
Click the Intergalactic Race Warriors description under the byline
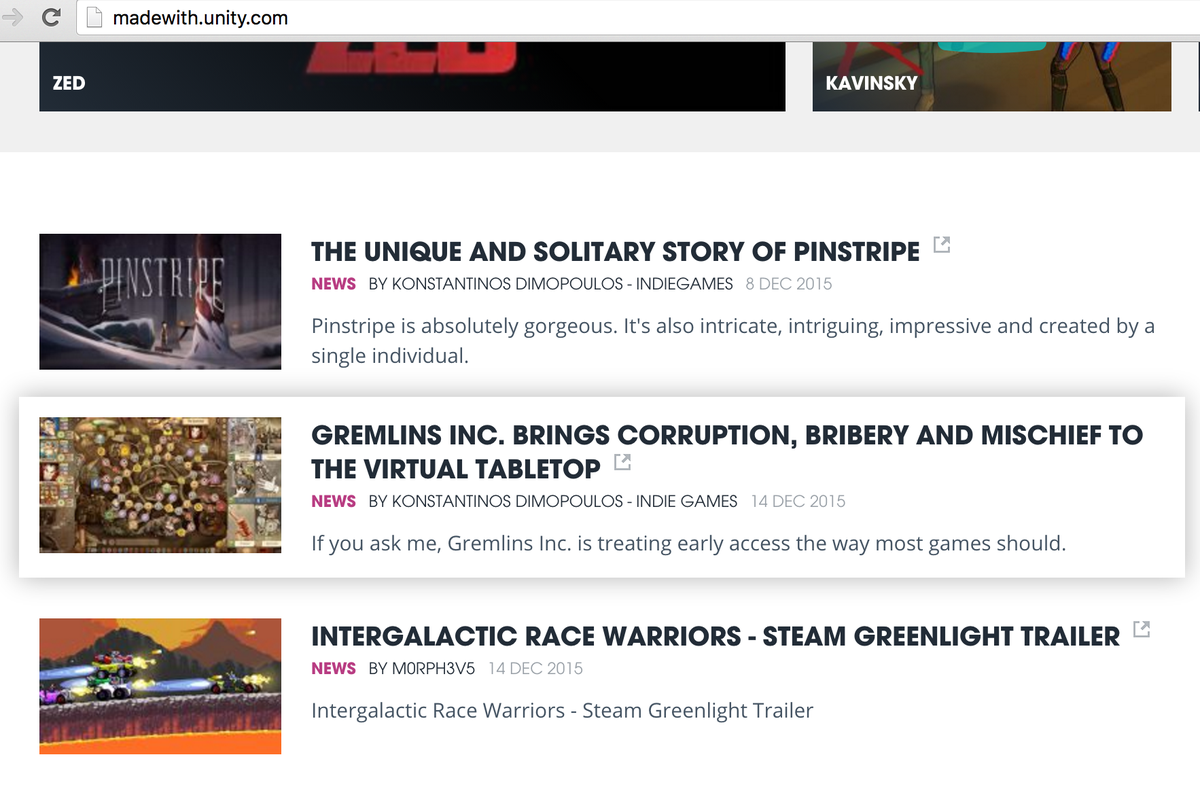click(562, 711)
